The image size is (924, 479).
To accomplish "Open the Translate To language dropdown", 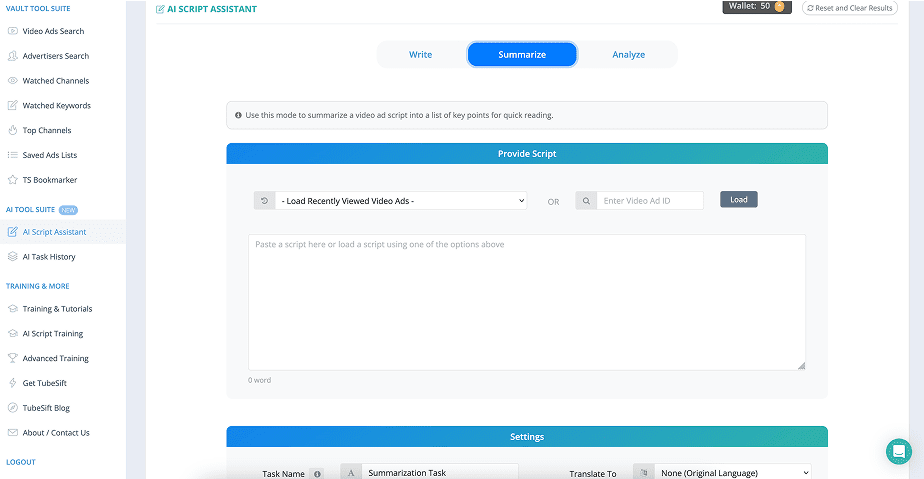I will (x=730, y=472).
